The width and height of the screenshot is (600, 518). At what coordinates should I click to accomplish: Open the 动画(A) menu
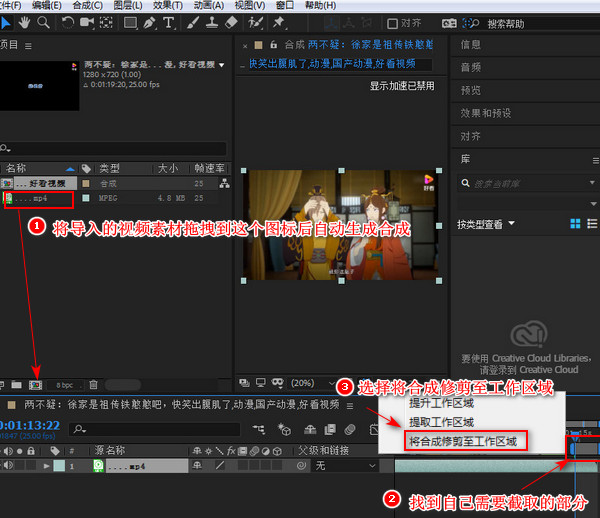tap(209, 5)
